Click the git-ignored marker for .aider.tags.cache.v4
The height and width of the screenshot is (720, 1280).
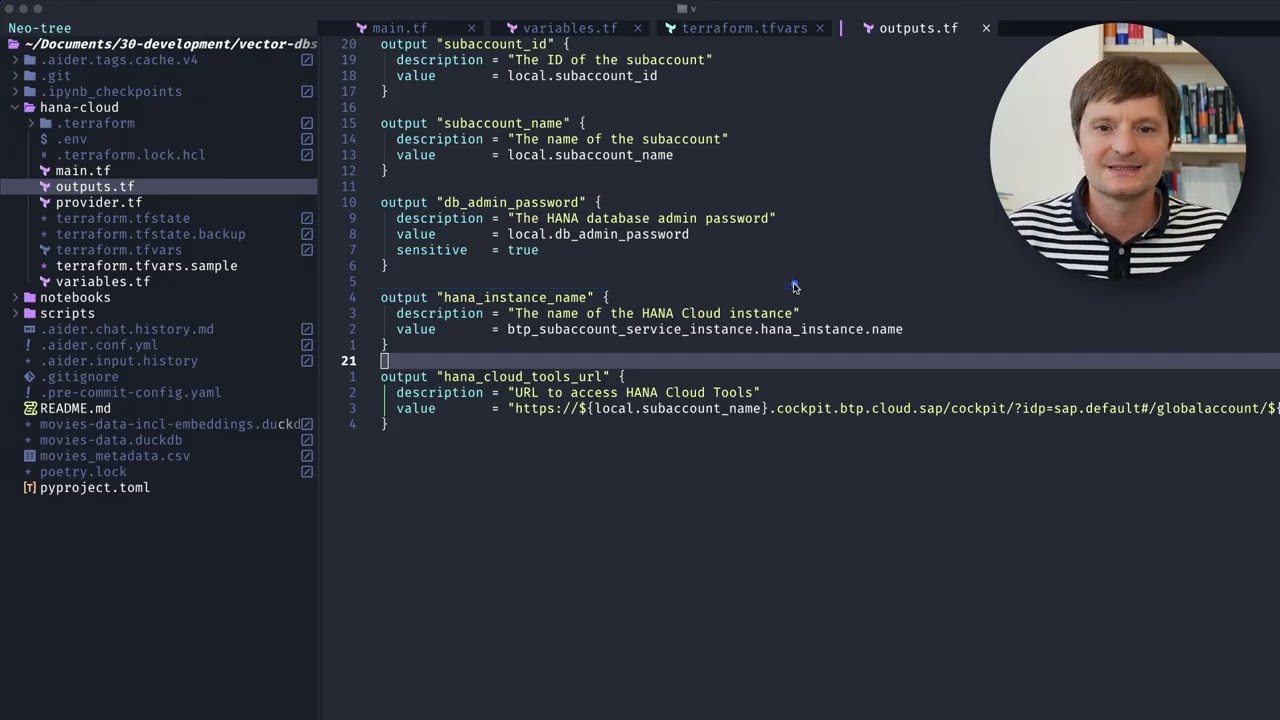click(x=307, y=60)
